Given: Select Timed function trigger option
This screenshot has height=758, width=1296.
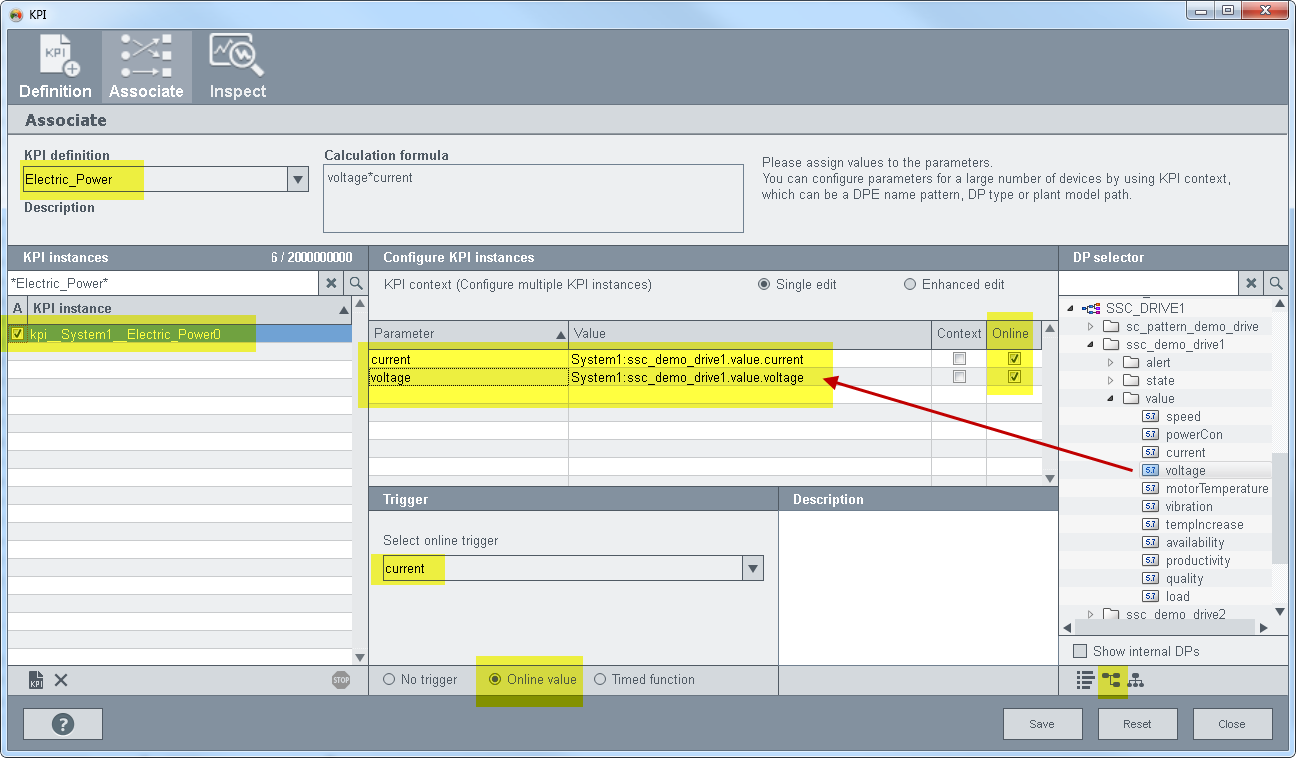Looking at the screenshot, I should pyautogui.click(x=600, y=680).
